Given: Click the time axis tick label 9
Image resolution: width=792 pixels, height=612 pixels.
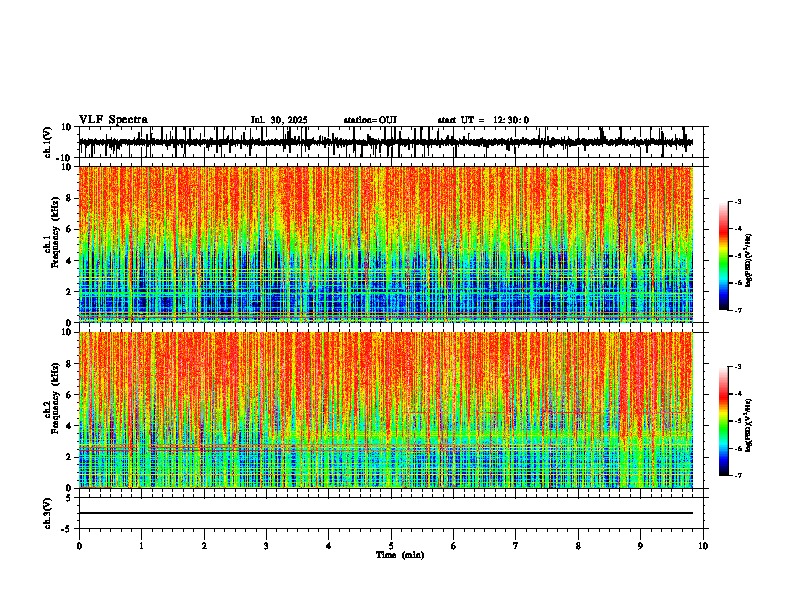Looking at the screenshot, I should coord(640,546).
